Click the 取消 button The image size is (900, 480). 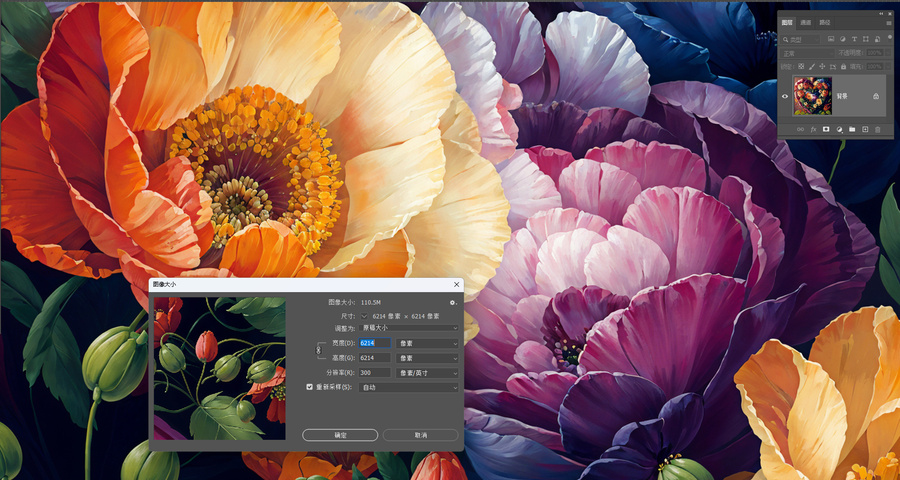click(421, 435)
